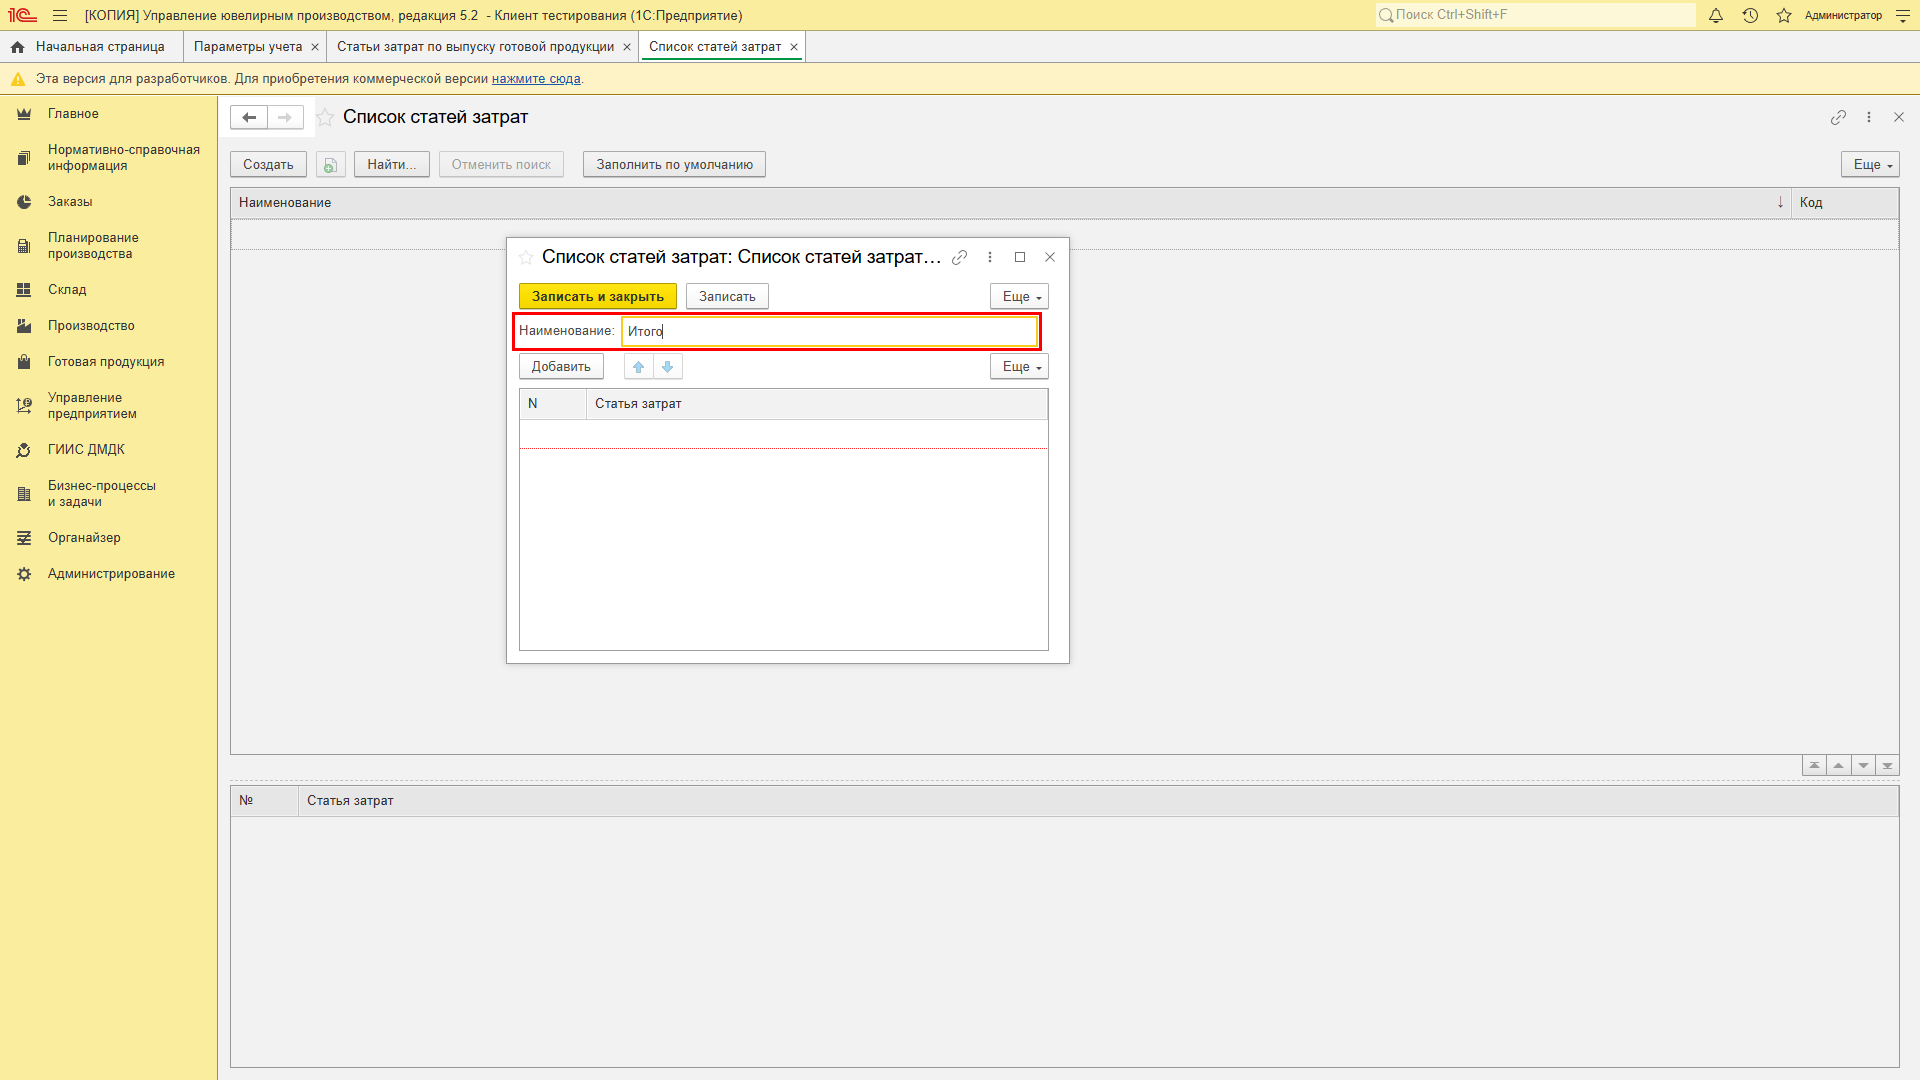Copy link icon of list page
This screenshot has height=1080, width=1920.
[1838, 117]
